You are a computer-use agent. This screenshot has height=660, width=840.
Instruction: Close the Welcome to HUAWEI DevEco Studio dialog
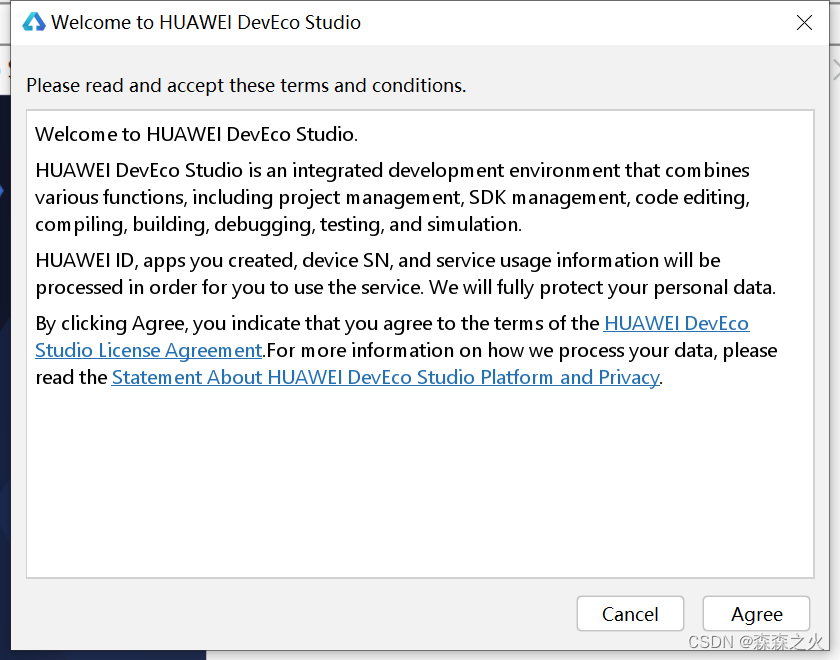coord(804,22)
